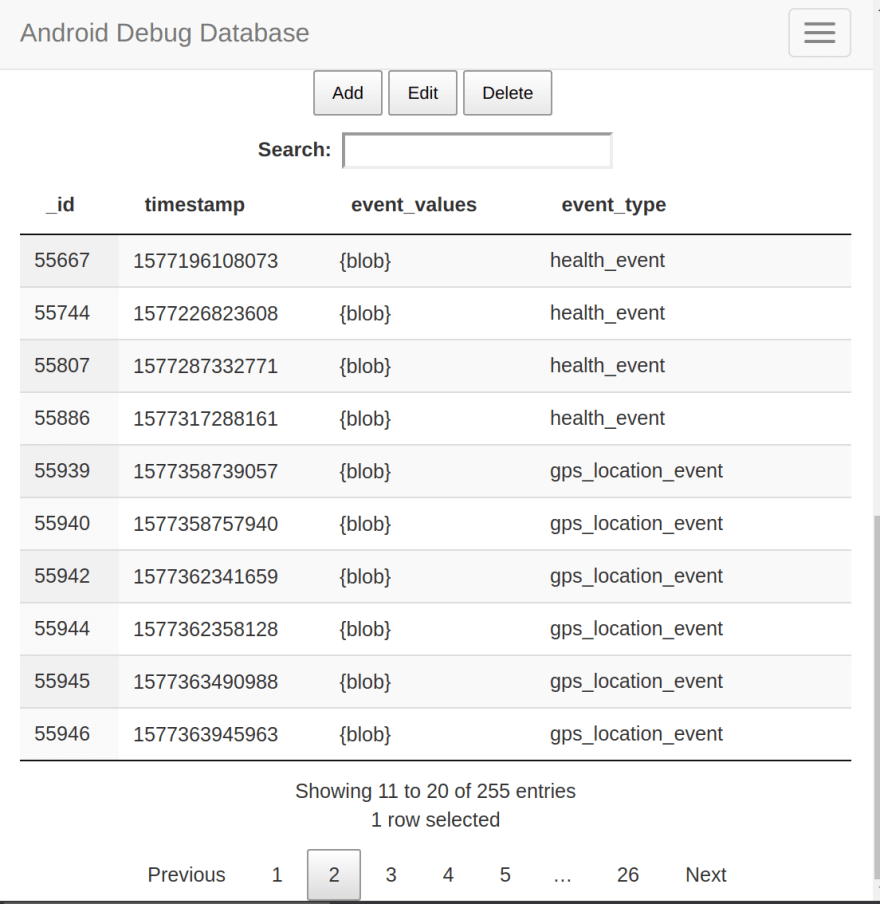880x904 pixels.
Task: Click gps_location_event cell in row 55945
Action: point(636,681)
